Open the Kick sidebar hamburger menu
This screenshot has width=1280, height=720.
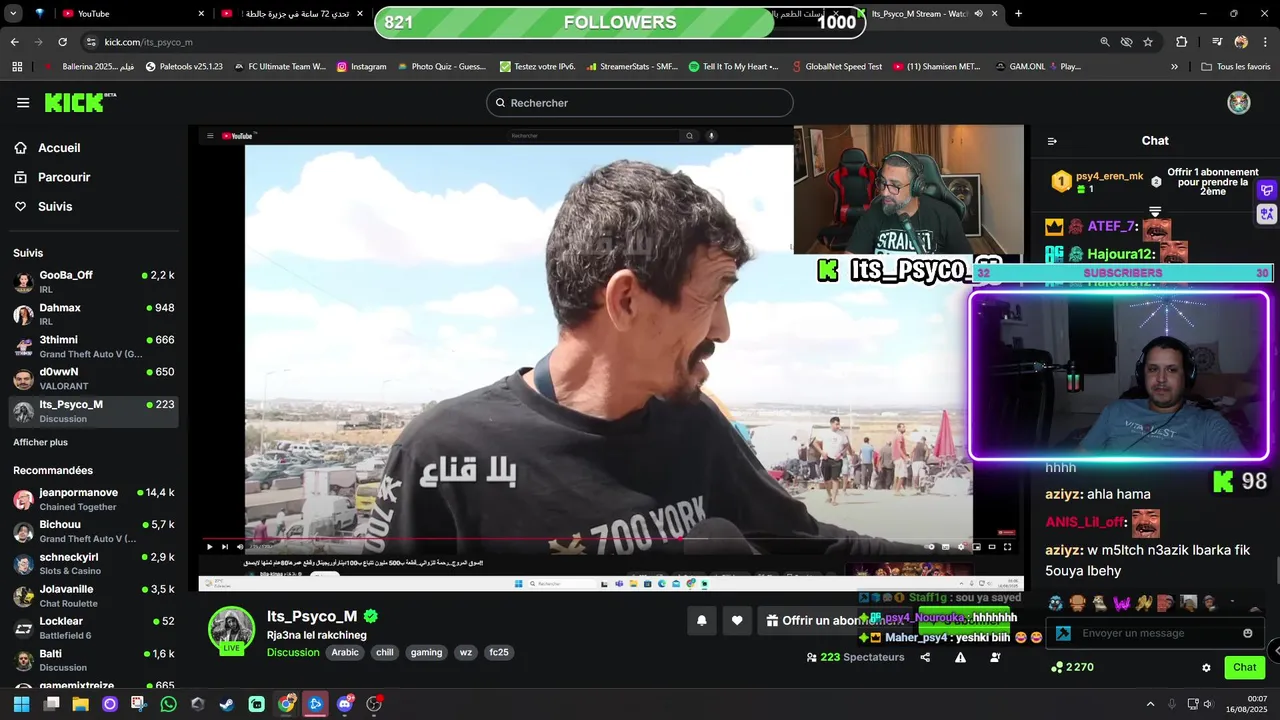[x=23, y=102]
